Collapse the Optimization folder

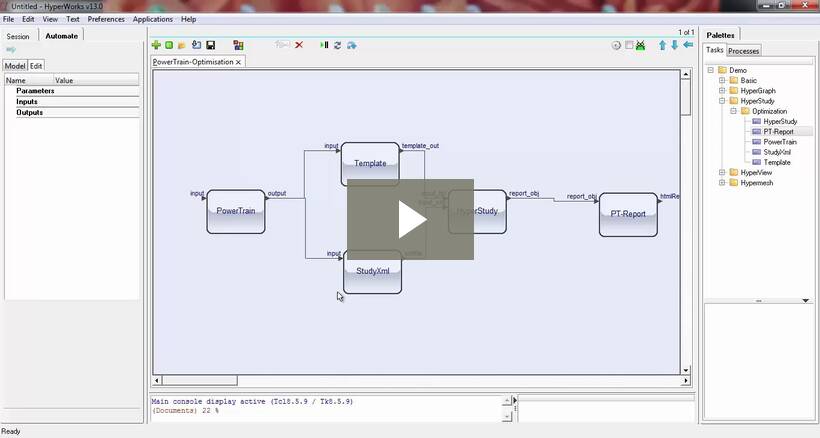[734, 111]
